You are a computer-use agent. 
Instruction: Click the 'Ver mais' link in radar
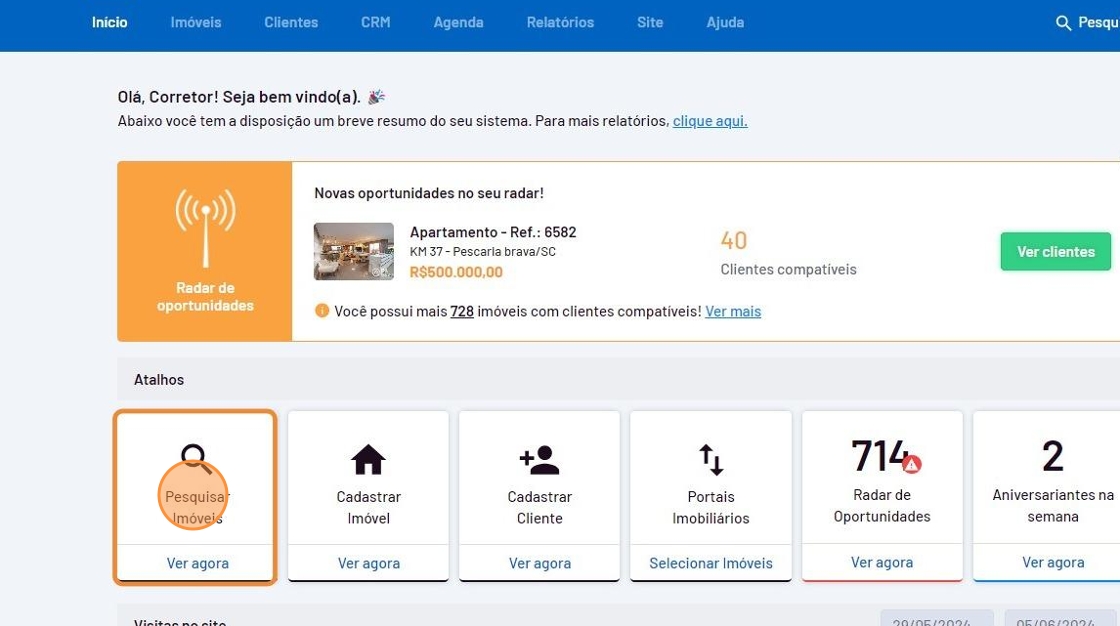coord(733,312)
